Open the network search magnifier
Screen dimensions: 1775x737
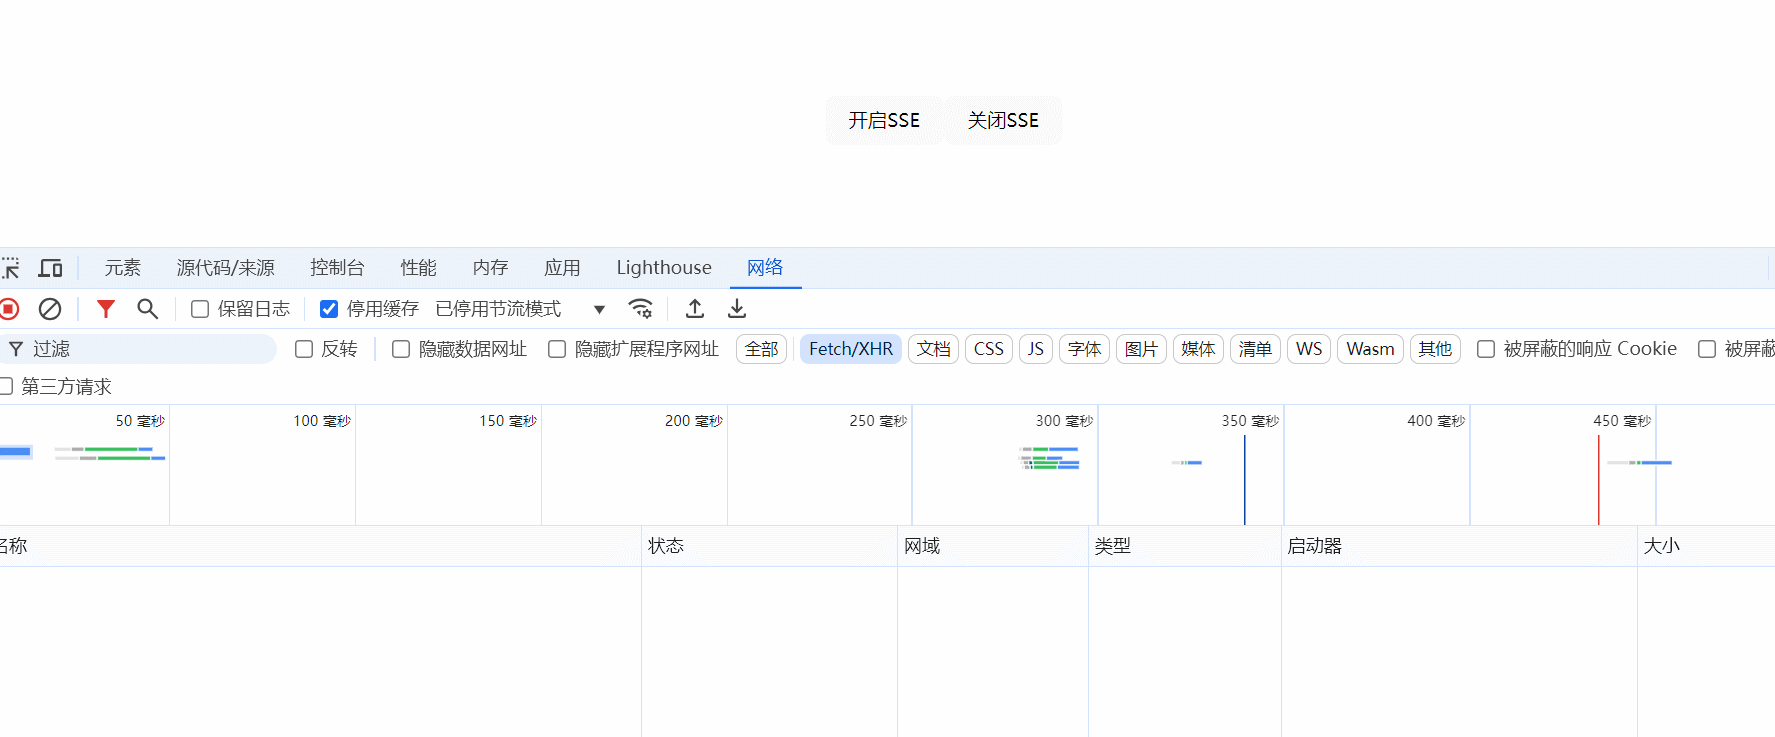(x=147, y=309)
